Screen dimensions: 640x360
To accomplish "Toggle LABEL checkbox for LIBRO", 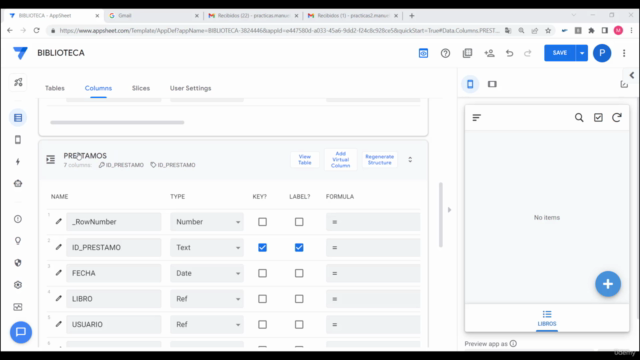I will pyautogui.click(x=299, y=299).
